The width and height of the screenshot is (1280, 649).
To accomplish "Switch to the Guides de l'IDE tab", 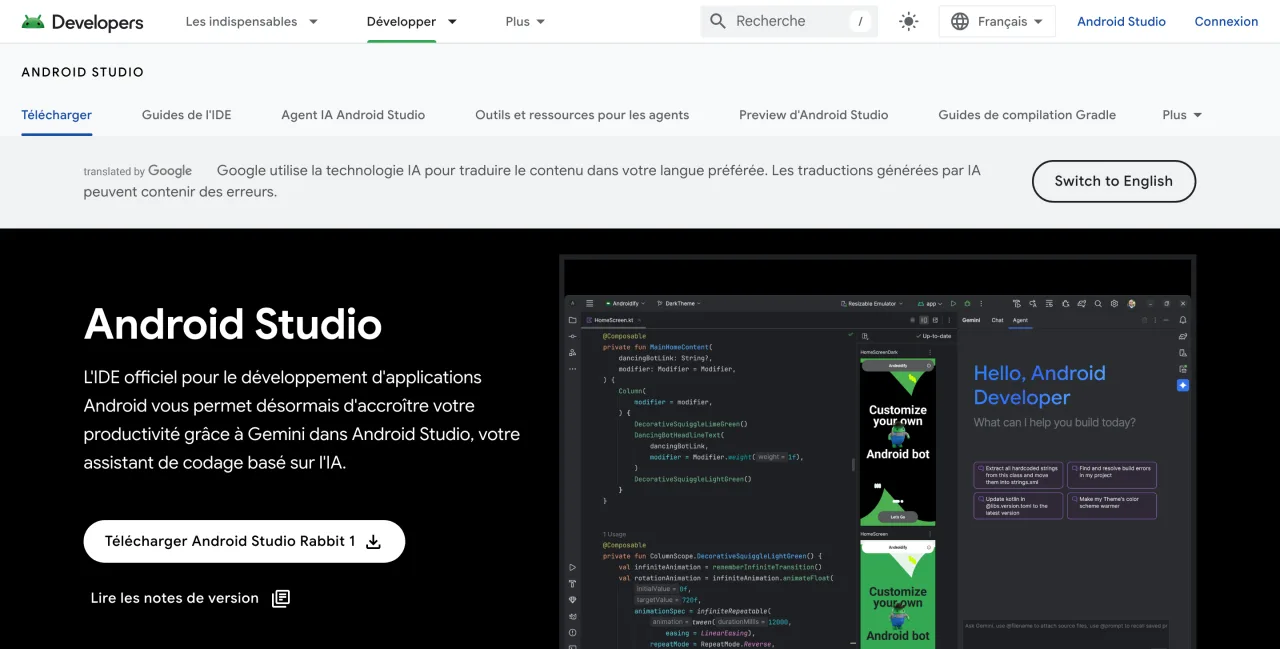I will pyautogui.click(x=187, y=115).
